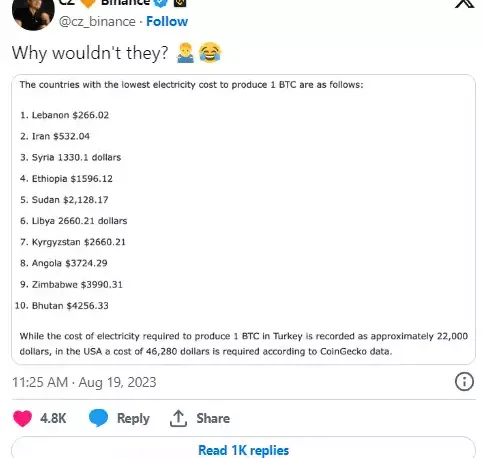Click the blue verified checkmark badge
Viewport: 484px width, 458px height.
click(161, 3)
